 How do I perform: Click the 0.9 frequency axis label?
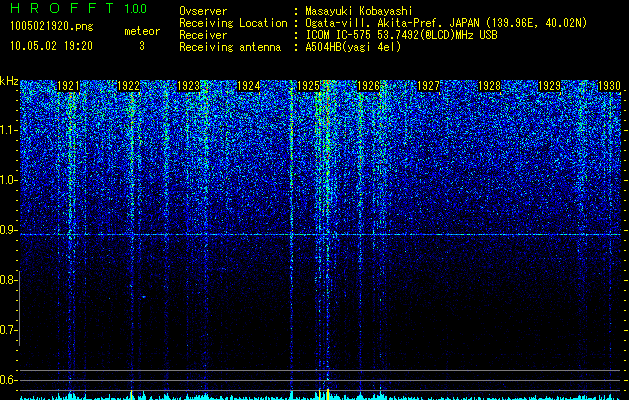[x=8, y=230]
